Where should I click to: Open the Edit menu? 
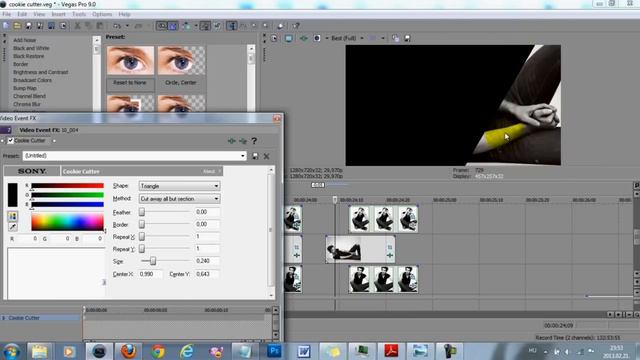22,14
